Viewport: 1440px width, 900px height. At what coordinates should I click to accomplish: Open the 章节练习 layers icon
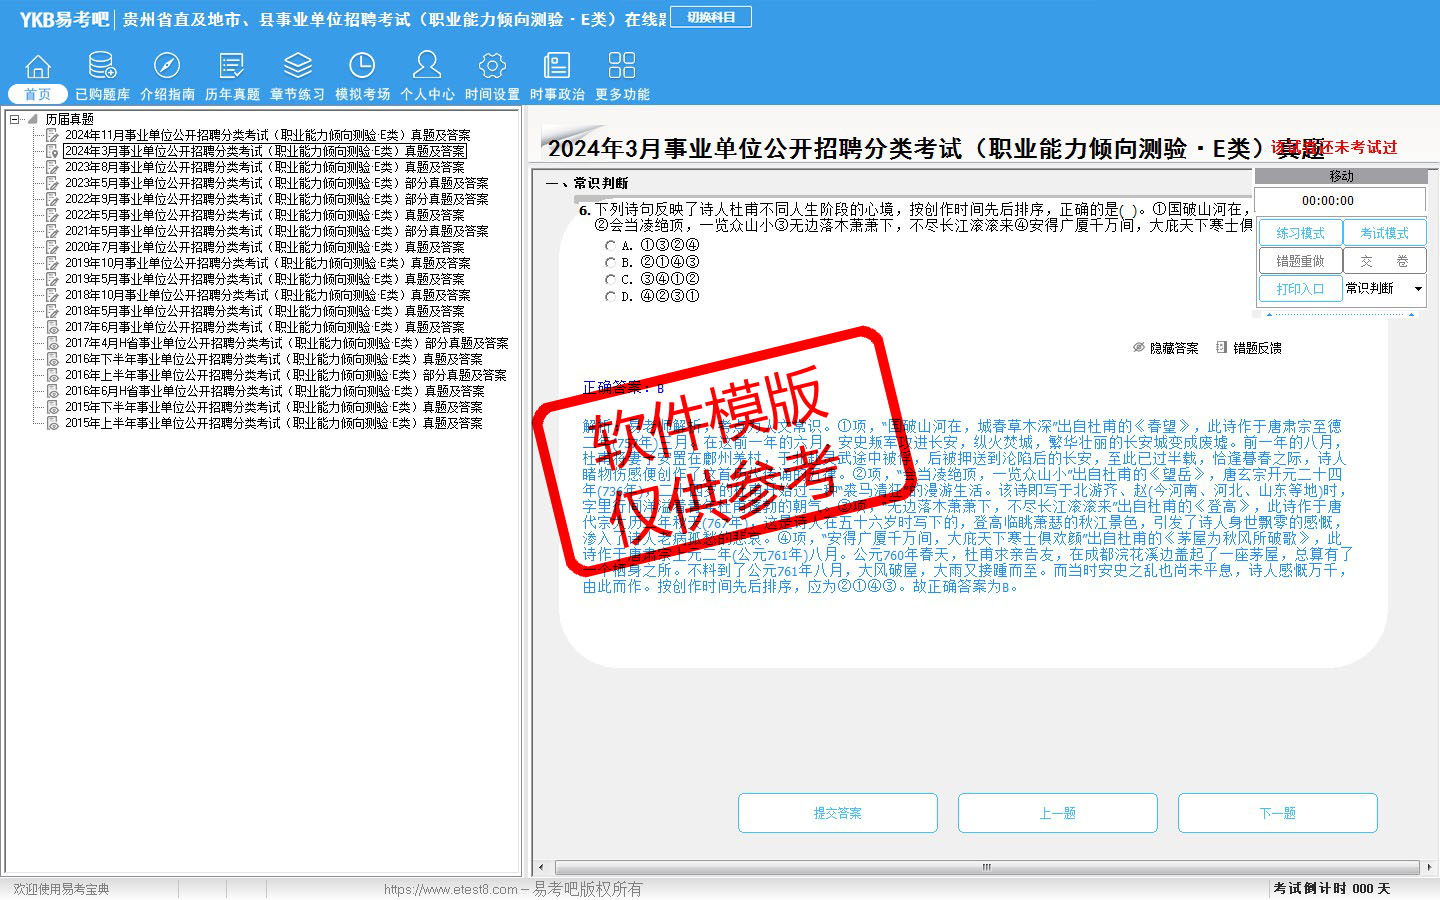tap(297, 66)
